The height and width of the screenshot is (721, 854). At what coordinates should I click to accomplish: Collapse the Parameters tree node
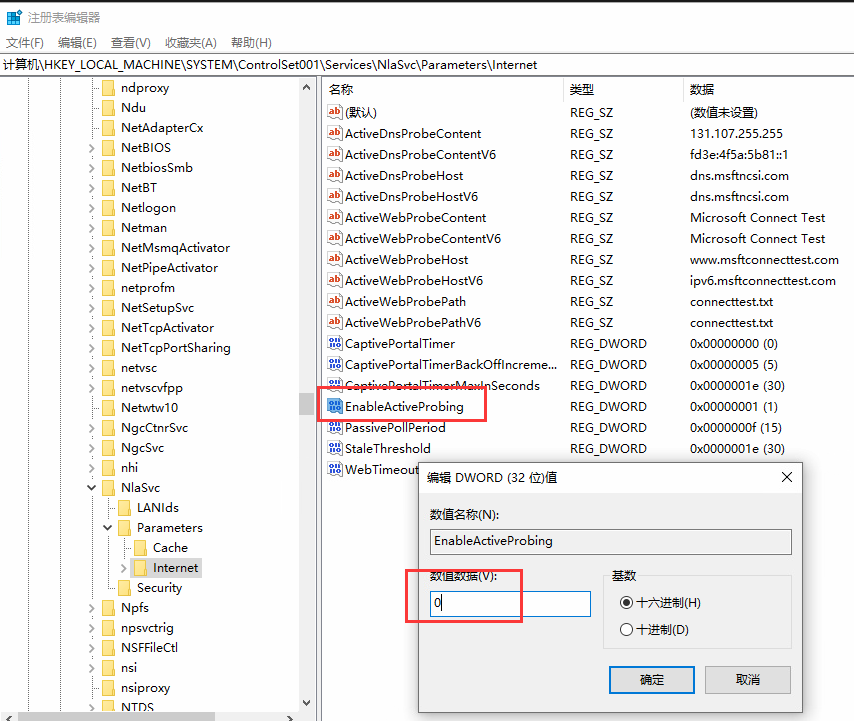click(x=107, y=528)
